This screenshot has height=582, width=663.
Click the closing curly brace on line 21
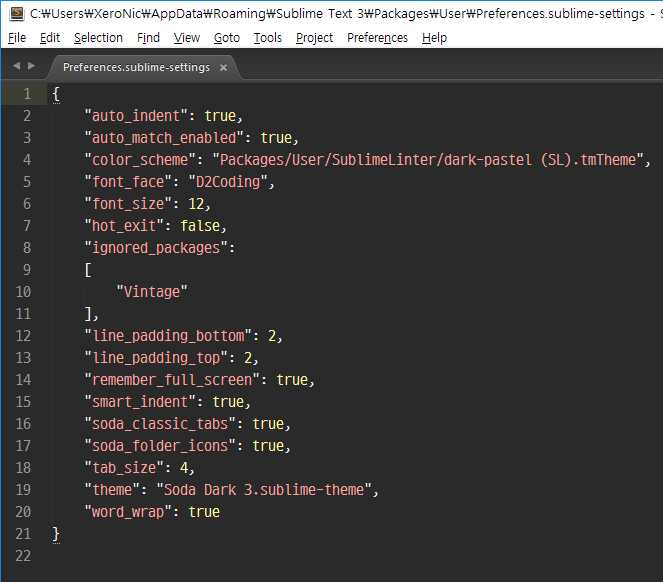(55, 534)
